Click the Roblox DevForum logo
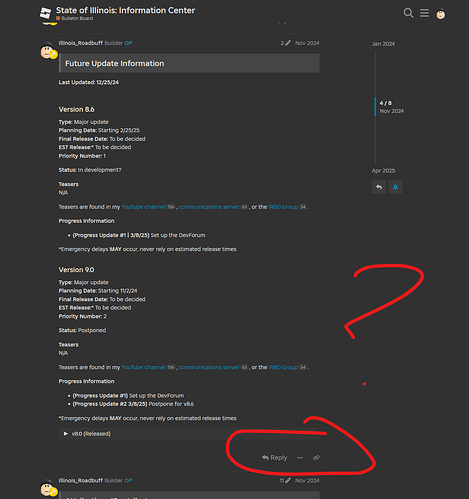 (46, 13)
